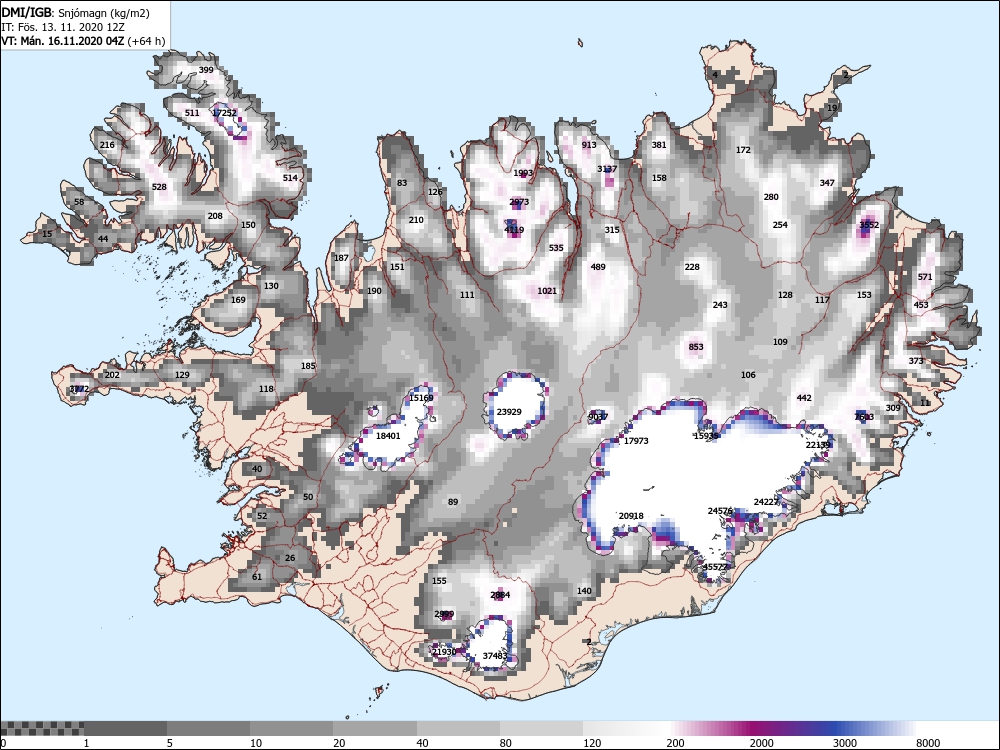Viewport: 1000px width, 750px height.
Task: Select the value 514
Action: [290, 178]
